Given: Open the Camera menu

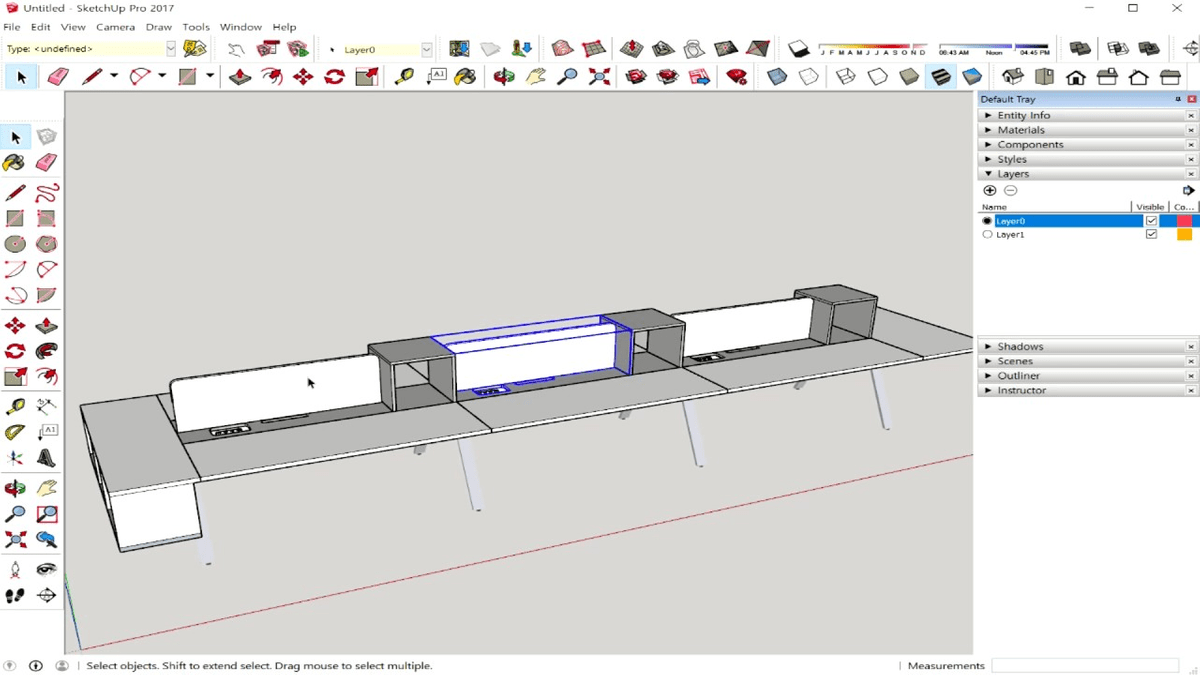Looking at the screenshot, I should click(115, 27).
